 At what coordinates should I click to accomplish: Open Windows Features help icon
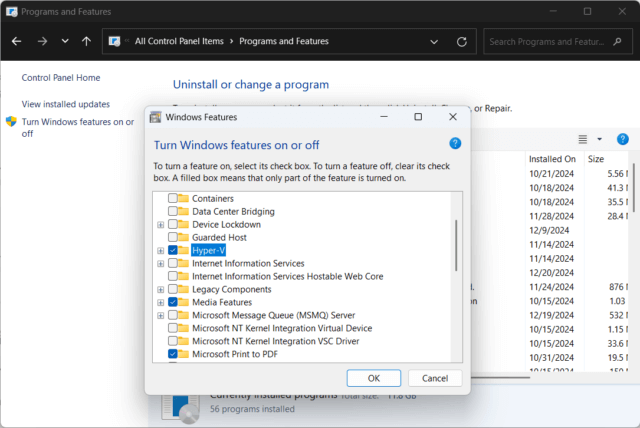pyautogui.click(x=455, y=144)
